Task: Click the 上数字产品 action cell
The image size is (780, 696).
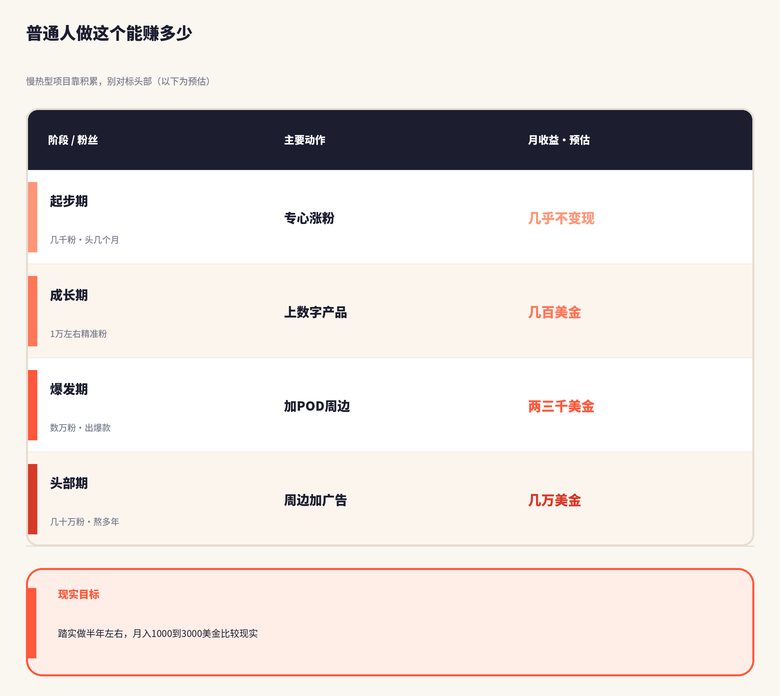Action: pos(315,312)
